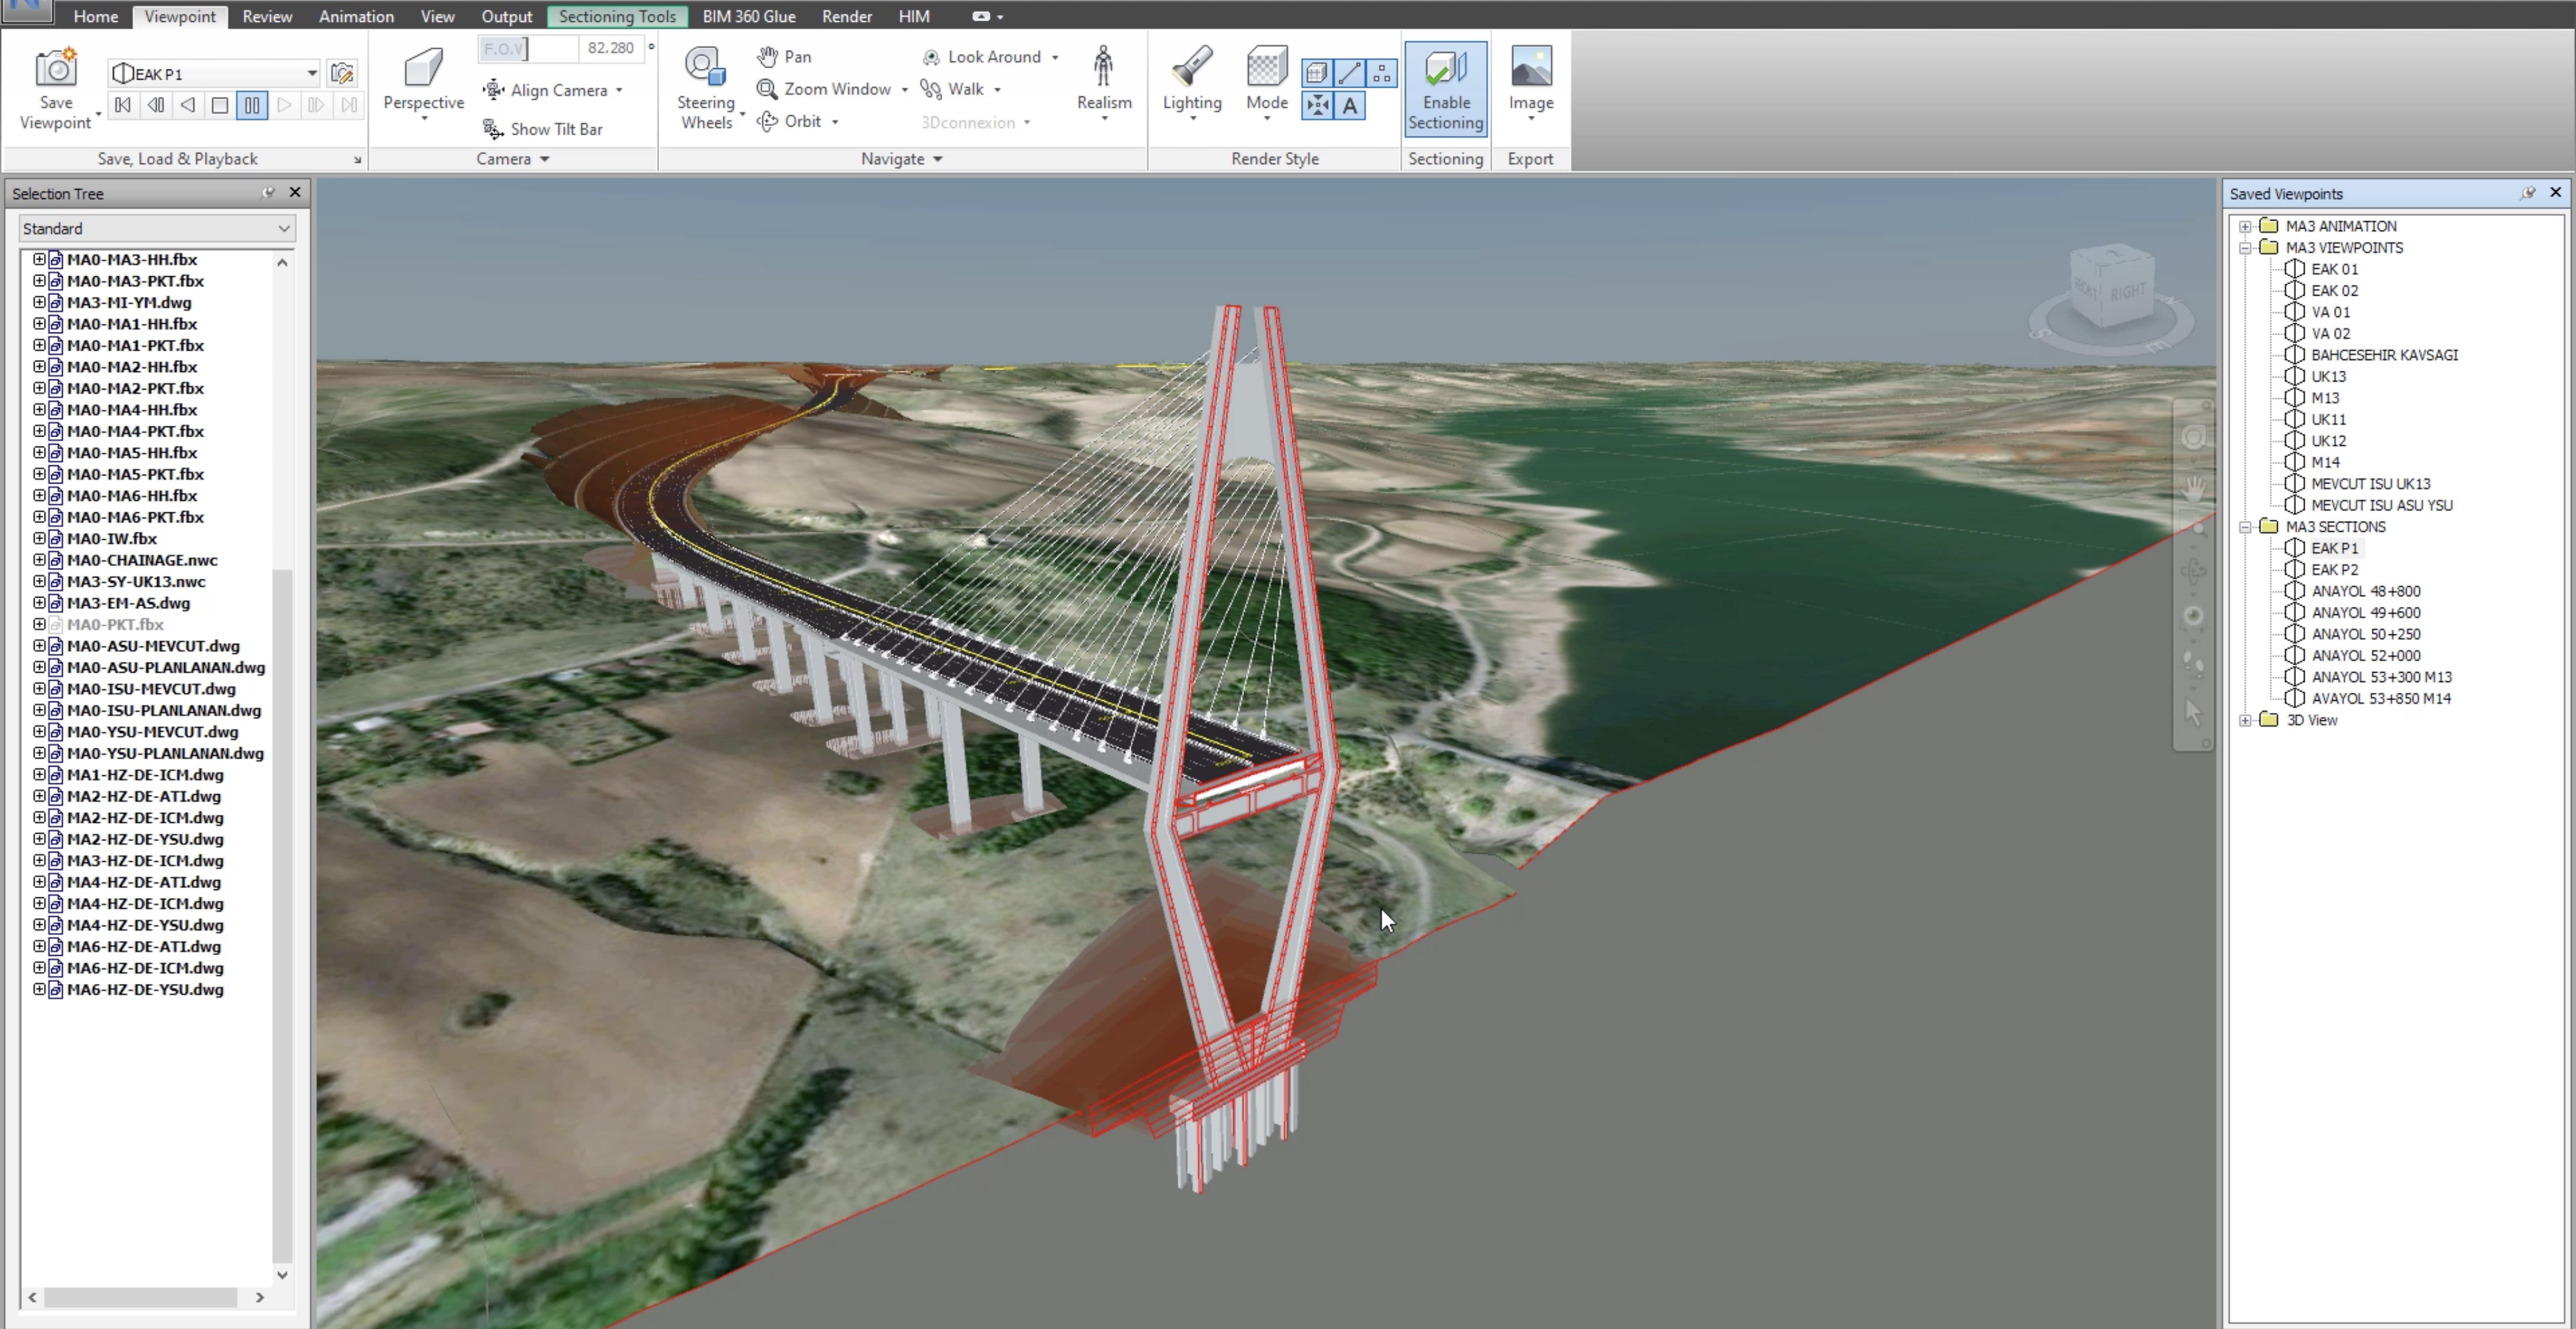This screenshot has width=2576, height=1329.
Task: Click the Edit Viewpoint icon beside EAK P1
Action: pyautogui.click(x=342, y=73)
